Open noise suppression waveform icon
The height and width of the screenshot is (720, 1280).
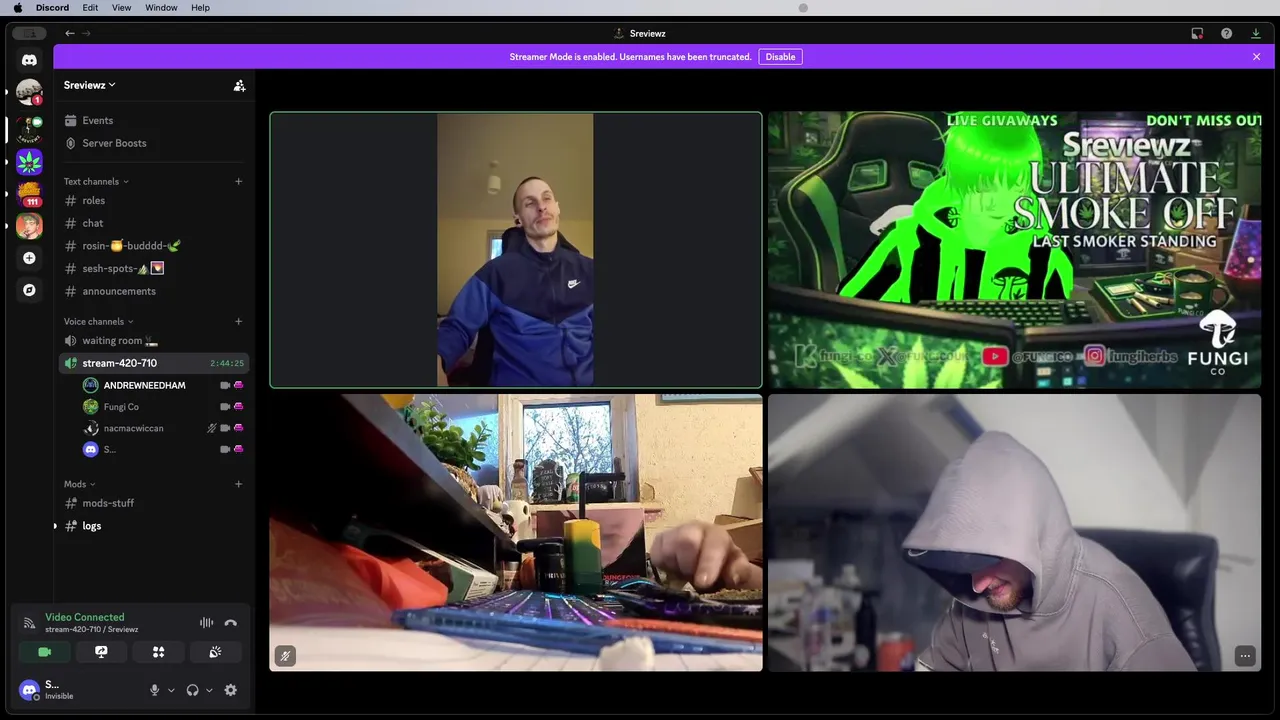206,623
